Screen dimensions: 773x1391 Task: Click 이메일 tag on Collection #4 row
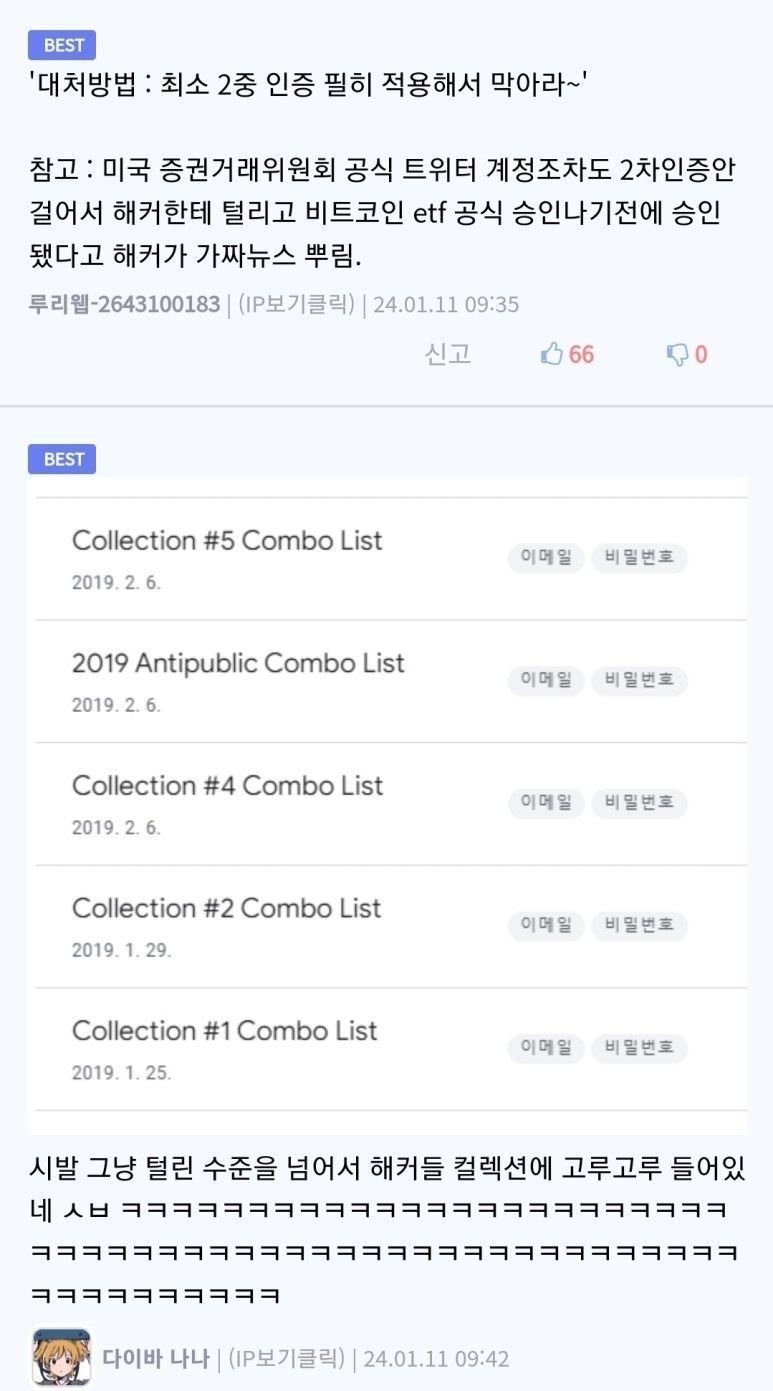tap(546, 802)
